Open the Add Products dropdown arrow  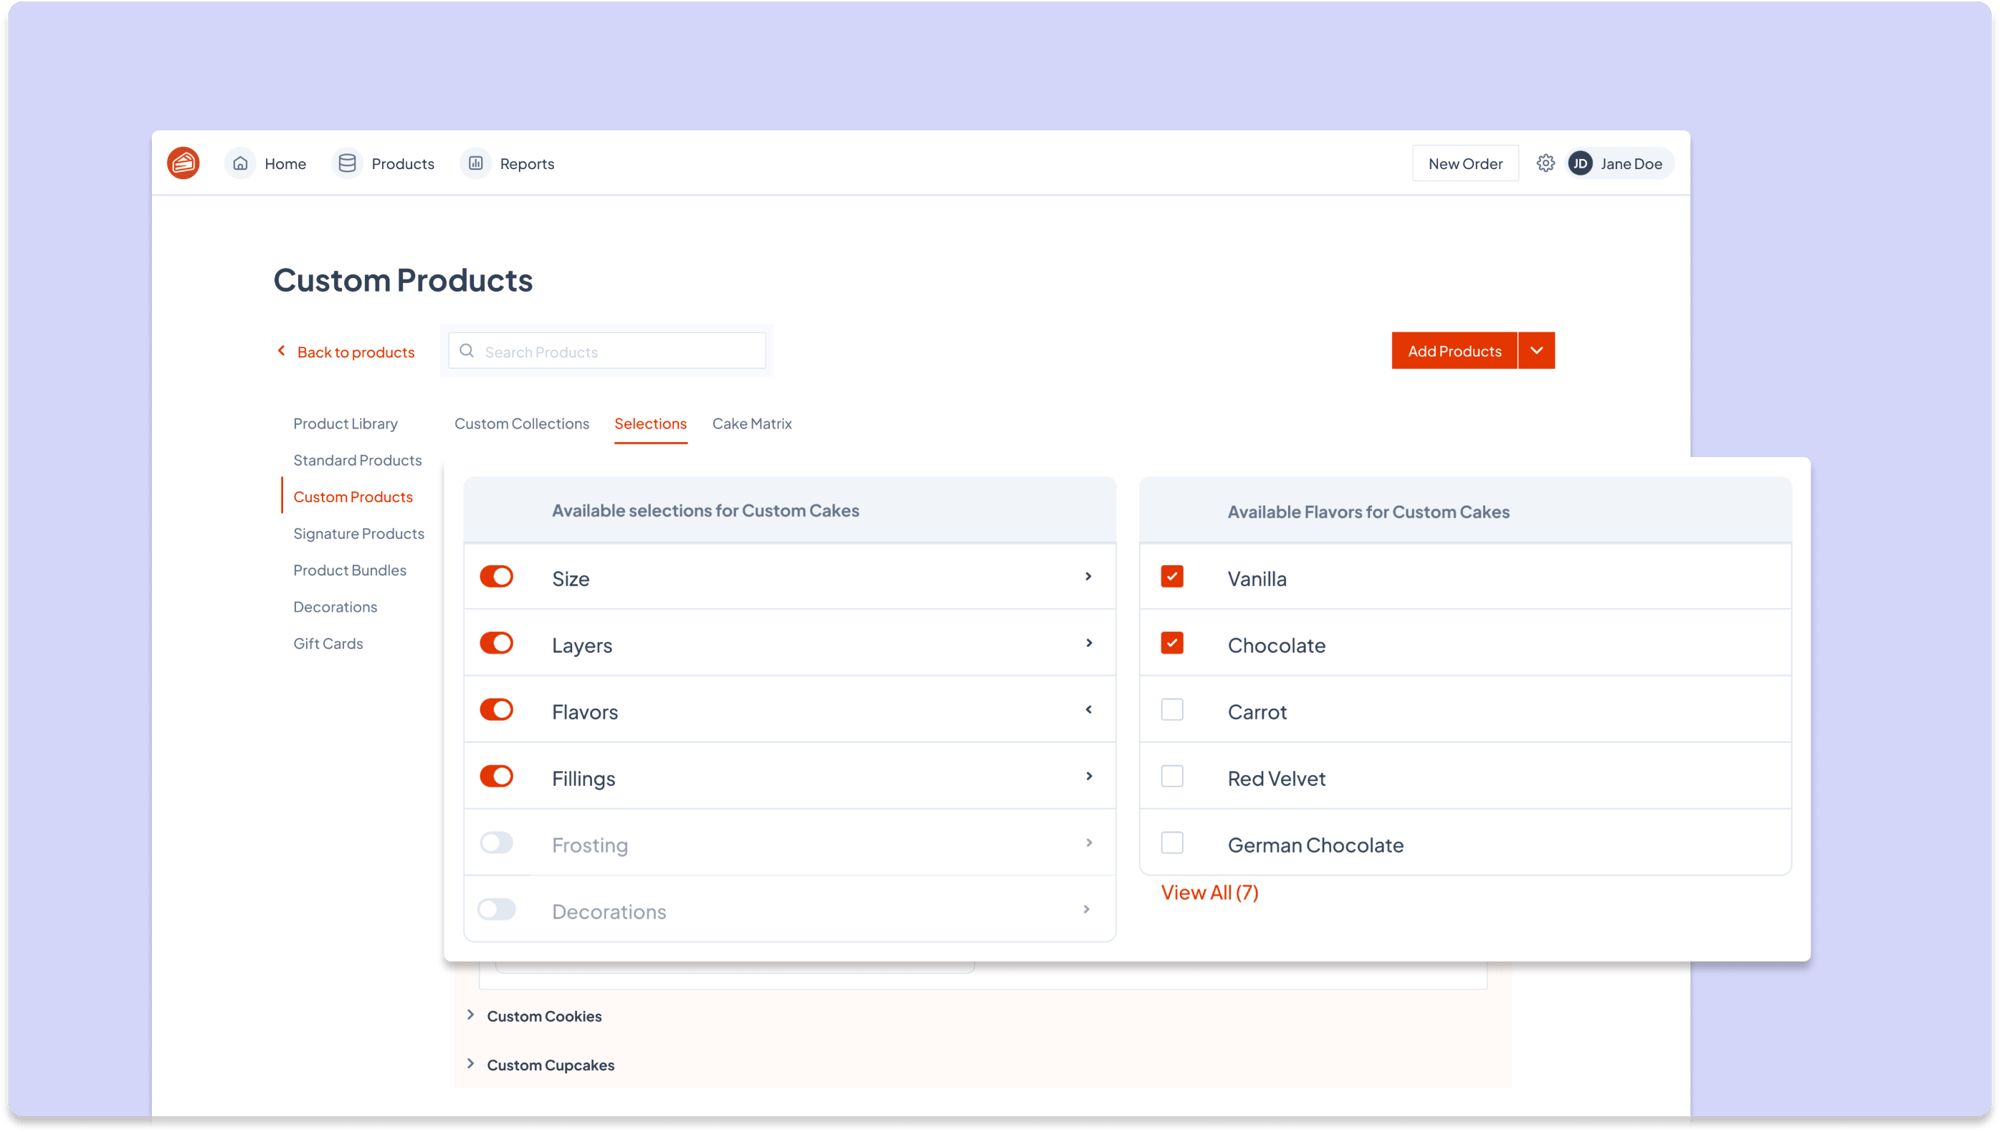1536,351
